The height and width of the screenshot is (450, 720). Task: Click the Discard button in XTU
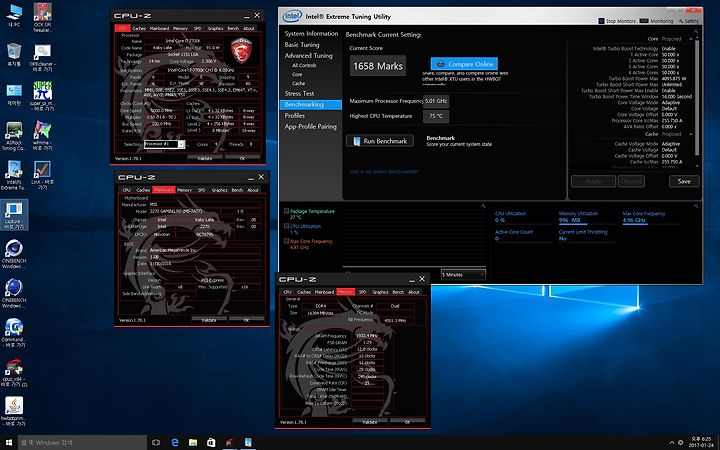click(631, 181)
